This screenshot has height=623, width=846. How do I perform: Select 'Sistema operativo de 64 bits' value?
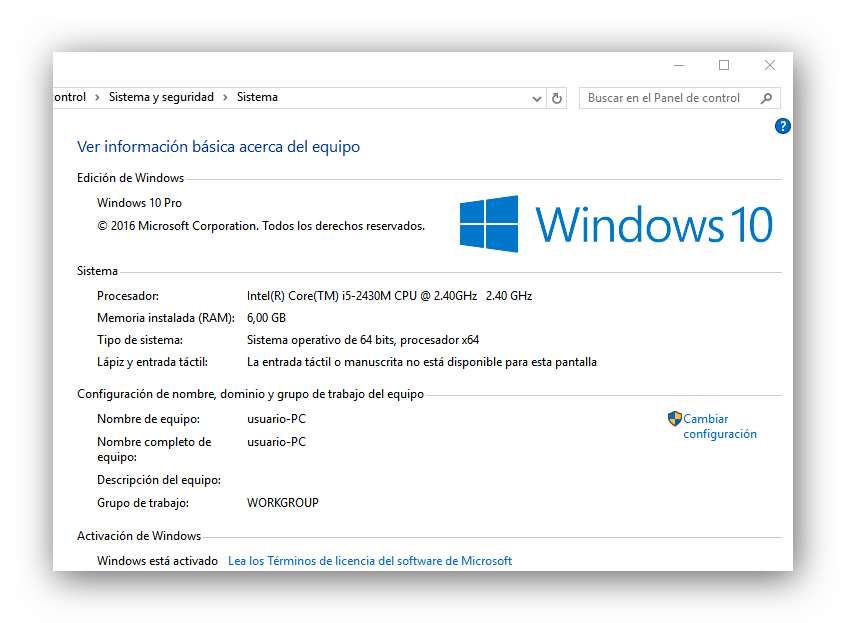363,340
